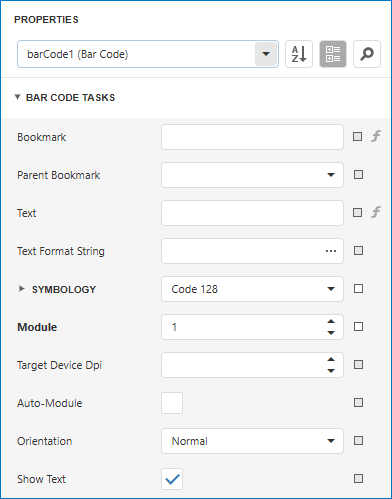Open the Orientation Normal dropdown
Image resolution: width=392 pixels, height=499 pixels.
tap(252, 441)
